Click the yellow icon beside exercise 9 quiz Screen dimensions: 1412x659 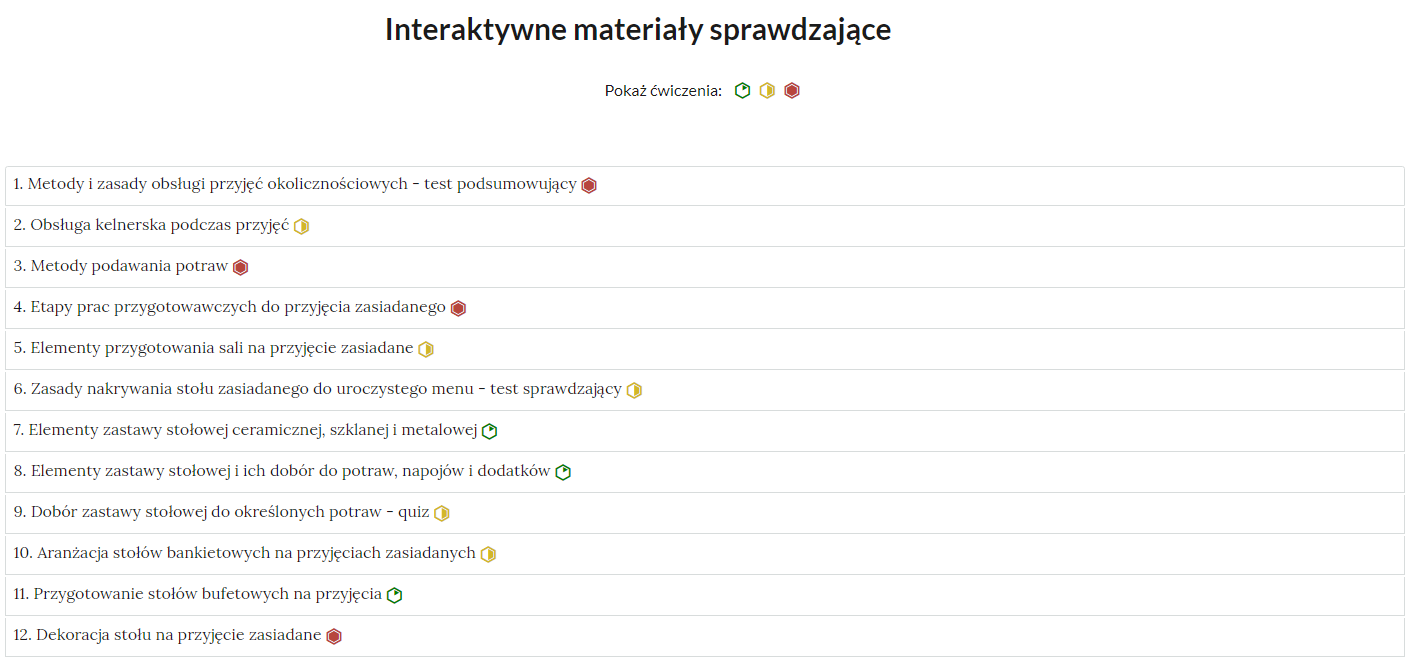pos(442,512)
